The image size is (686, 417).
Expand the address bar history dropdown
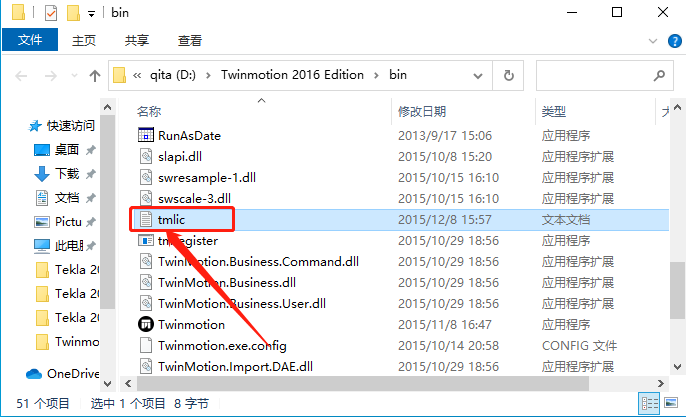478,76
